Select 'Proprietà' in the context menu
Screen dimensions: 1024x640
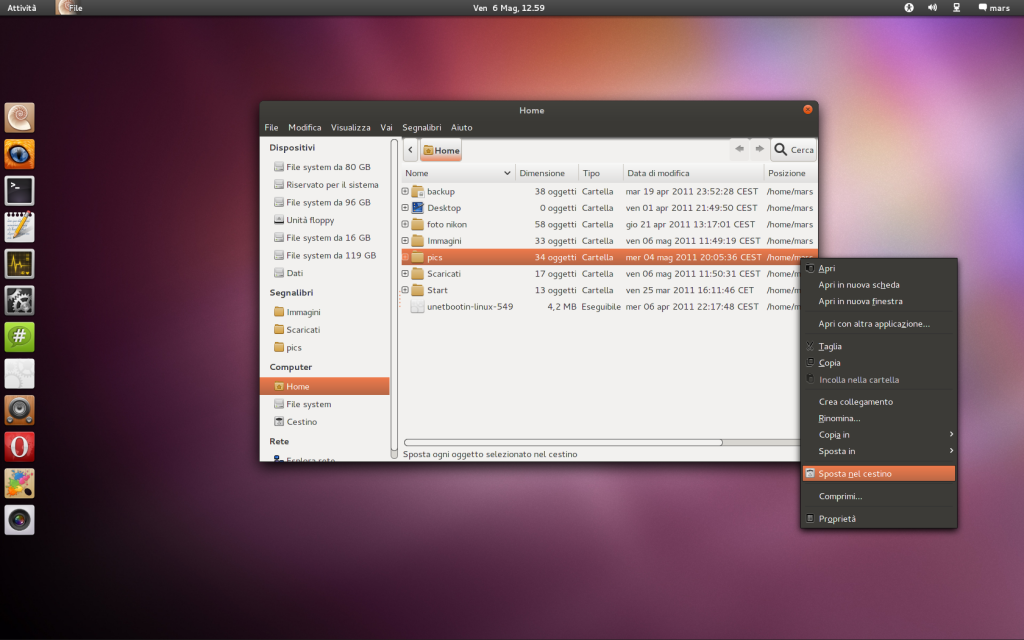click(x=837, y=519)
